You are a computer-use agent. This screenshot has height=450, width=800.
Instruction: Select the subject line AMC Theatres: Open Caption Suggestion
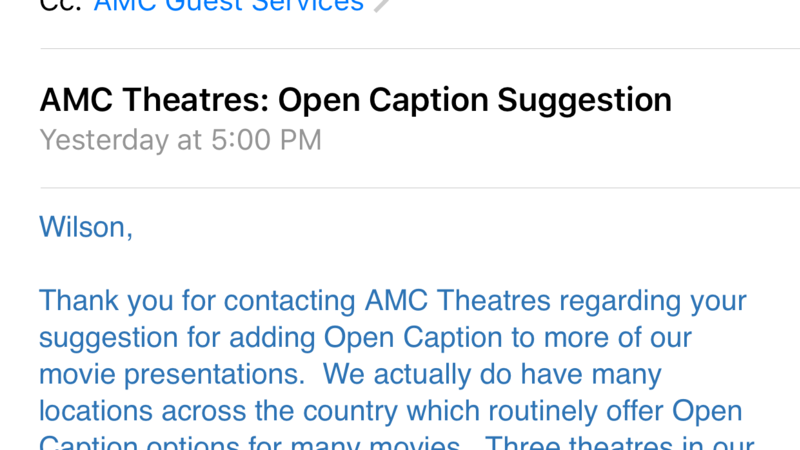[355, 100]
